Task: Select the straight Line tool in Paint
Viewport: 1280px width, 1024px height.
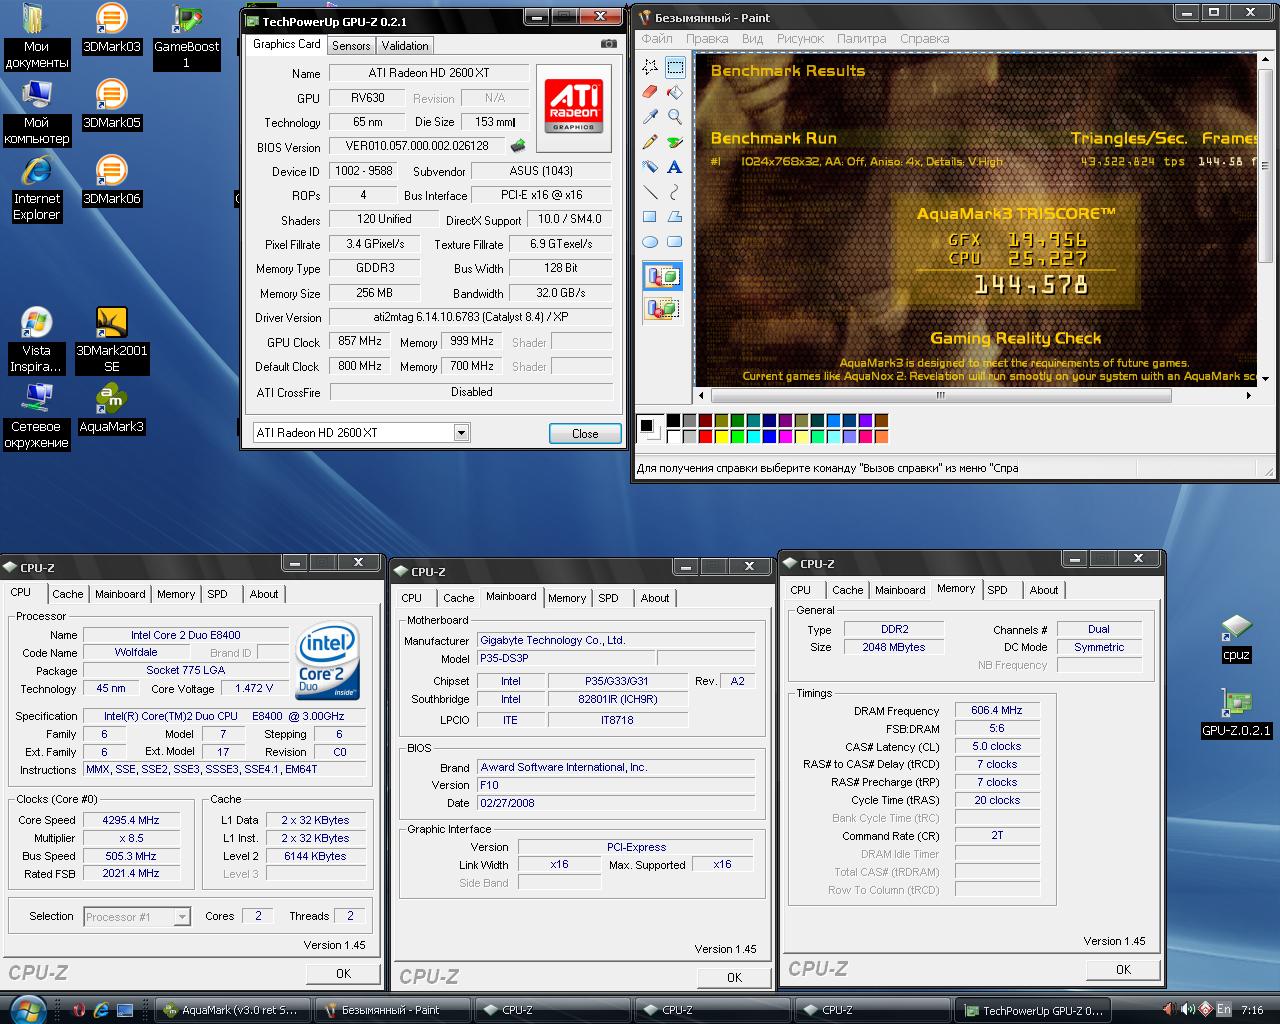Action: coord(650,192)
